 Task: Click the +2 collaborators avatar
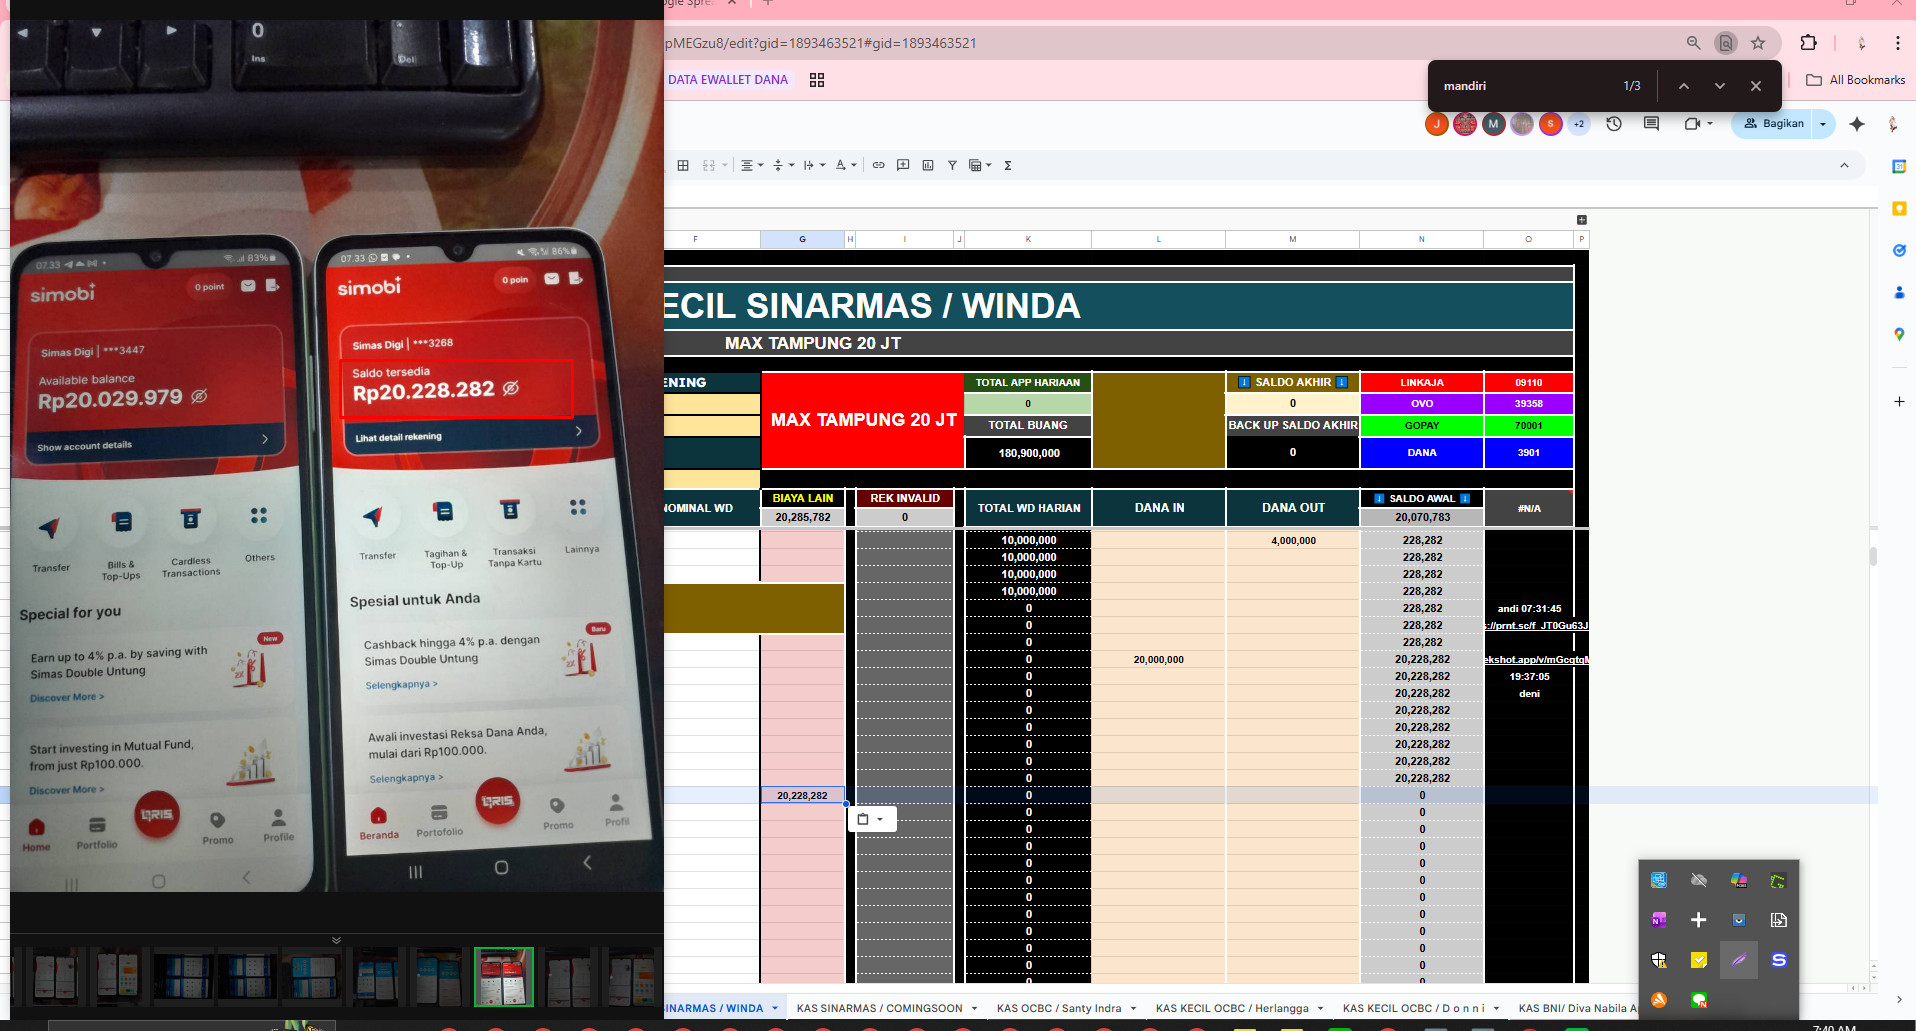click(1579, 124)
